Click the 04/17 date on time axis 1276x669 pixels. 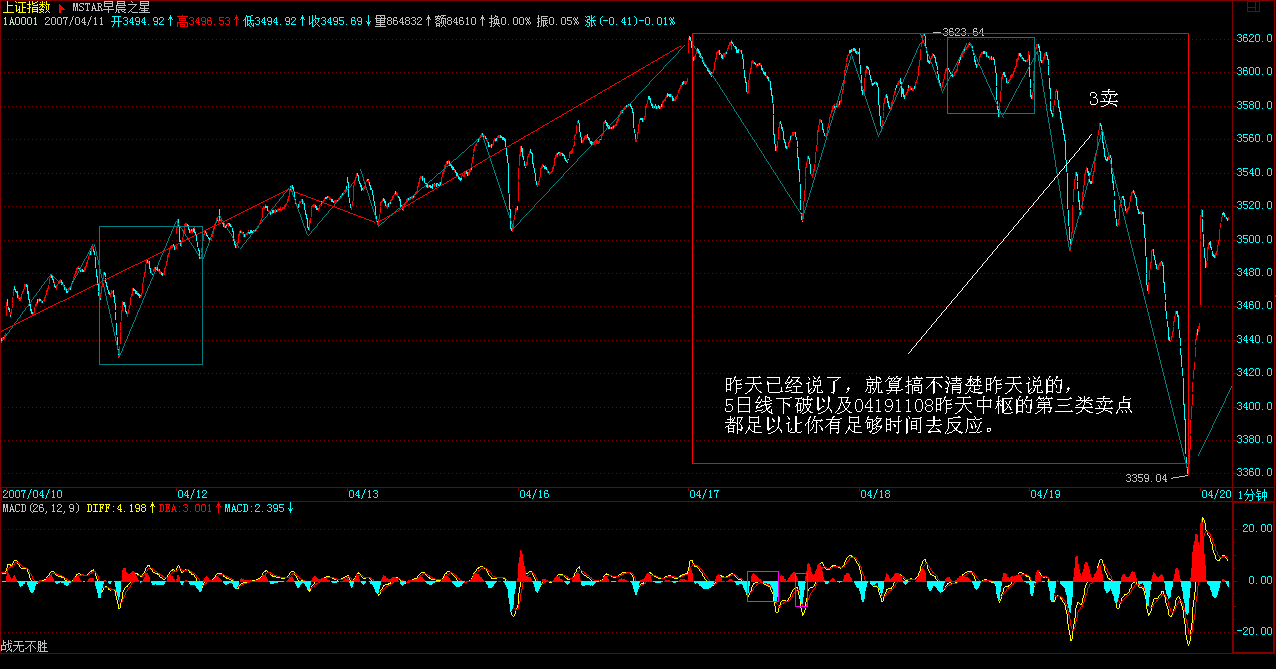(x=704, y=495)
